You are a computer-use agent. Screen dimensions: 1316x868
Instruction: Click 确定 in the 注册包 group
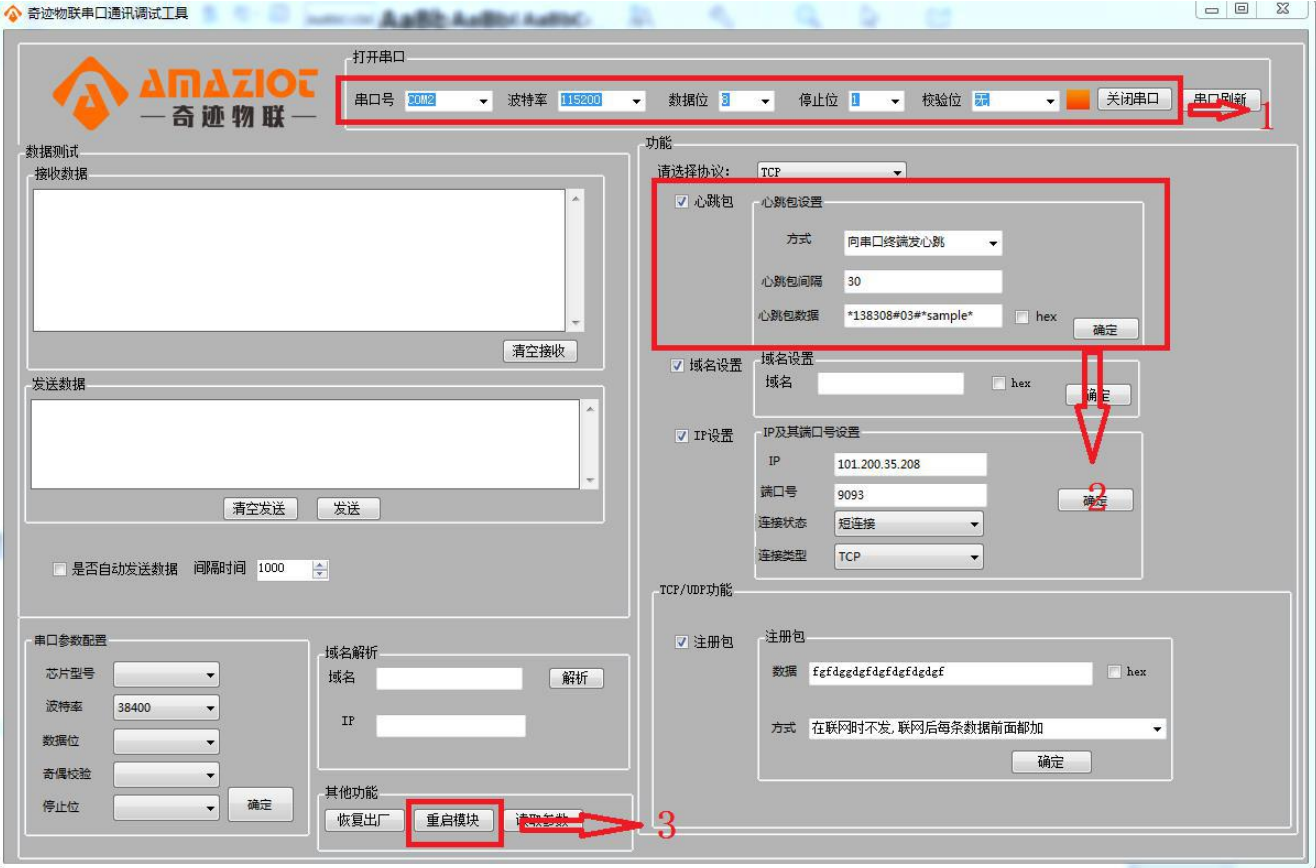[x=1051, y=762]
